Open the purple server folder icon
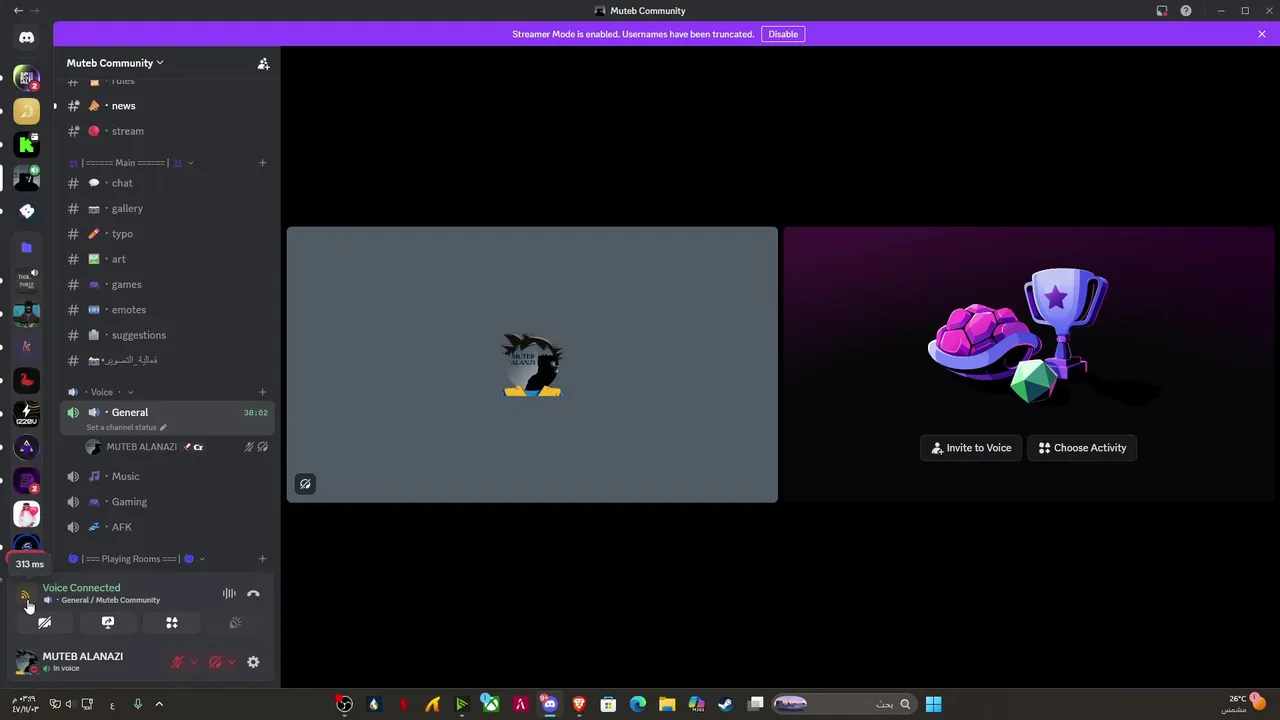1280x720 pixels. tap(27, 247)
